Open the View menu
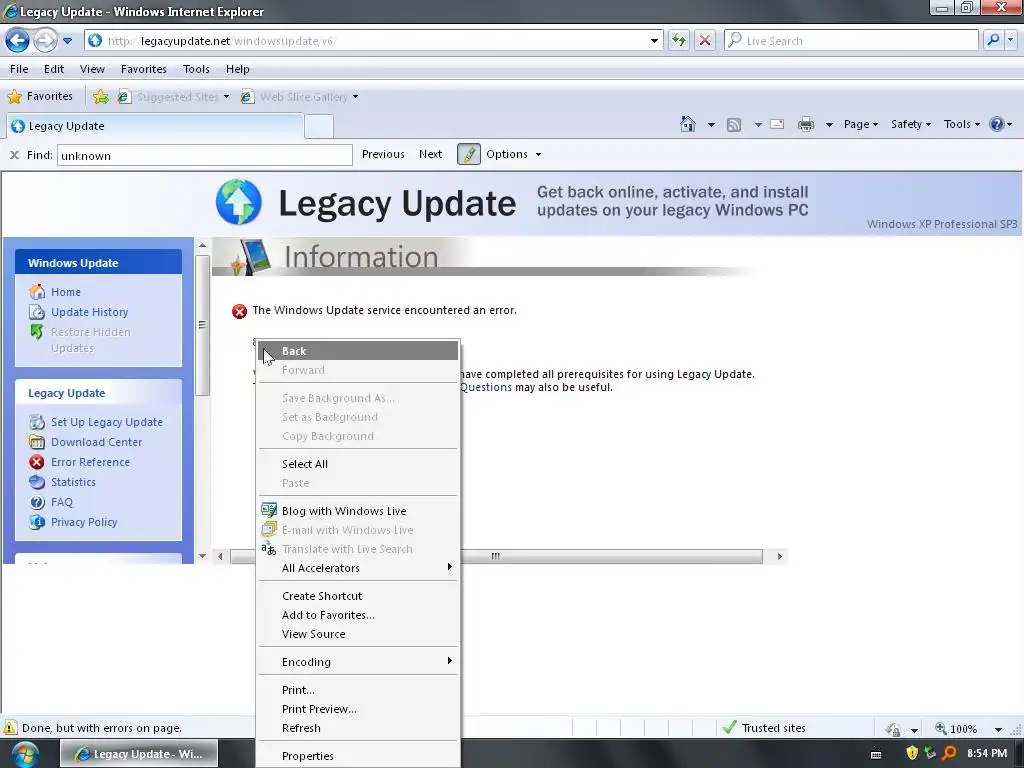The width and height of the screenshot is (1024, 768). point(92,69)
